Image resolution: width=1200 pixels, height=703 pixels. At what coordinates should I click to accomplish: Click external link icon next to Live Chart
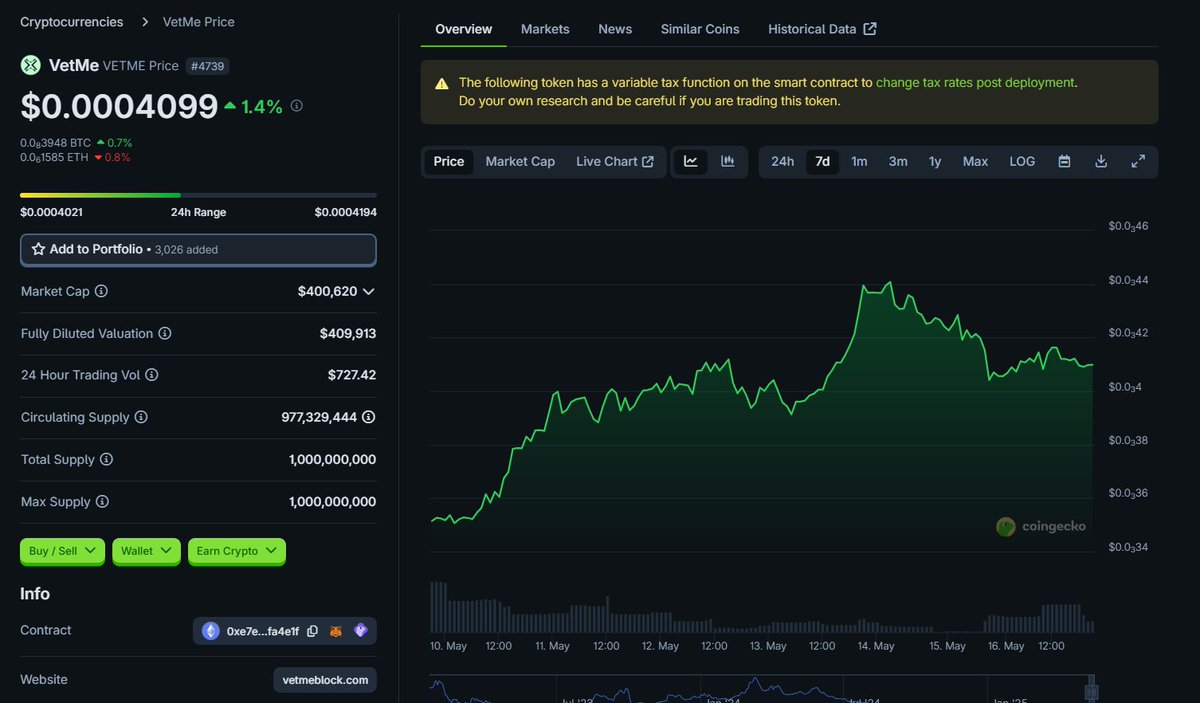click(648, 161)
